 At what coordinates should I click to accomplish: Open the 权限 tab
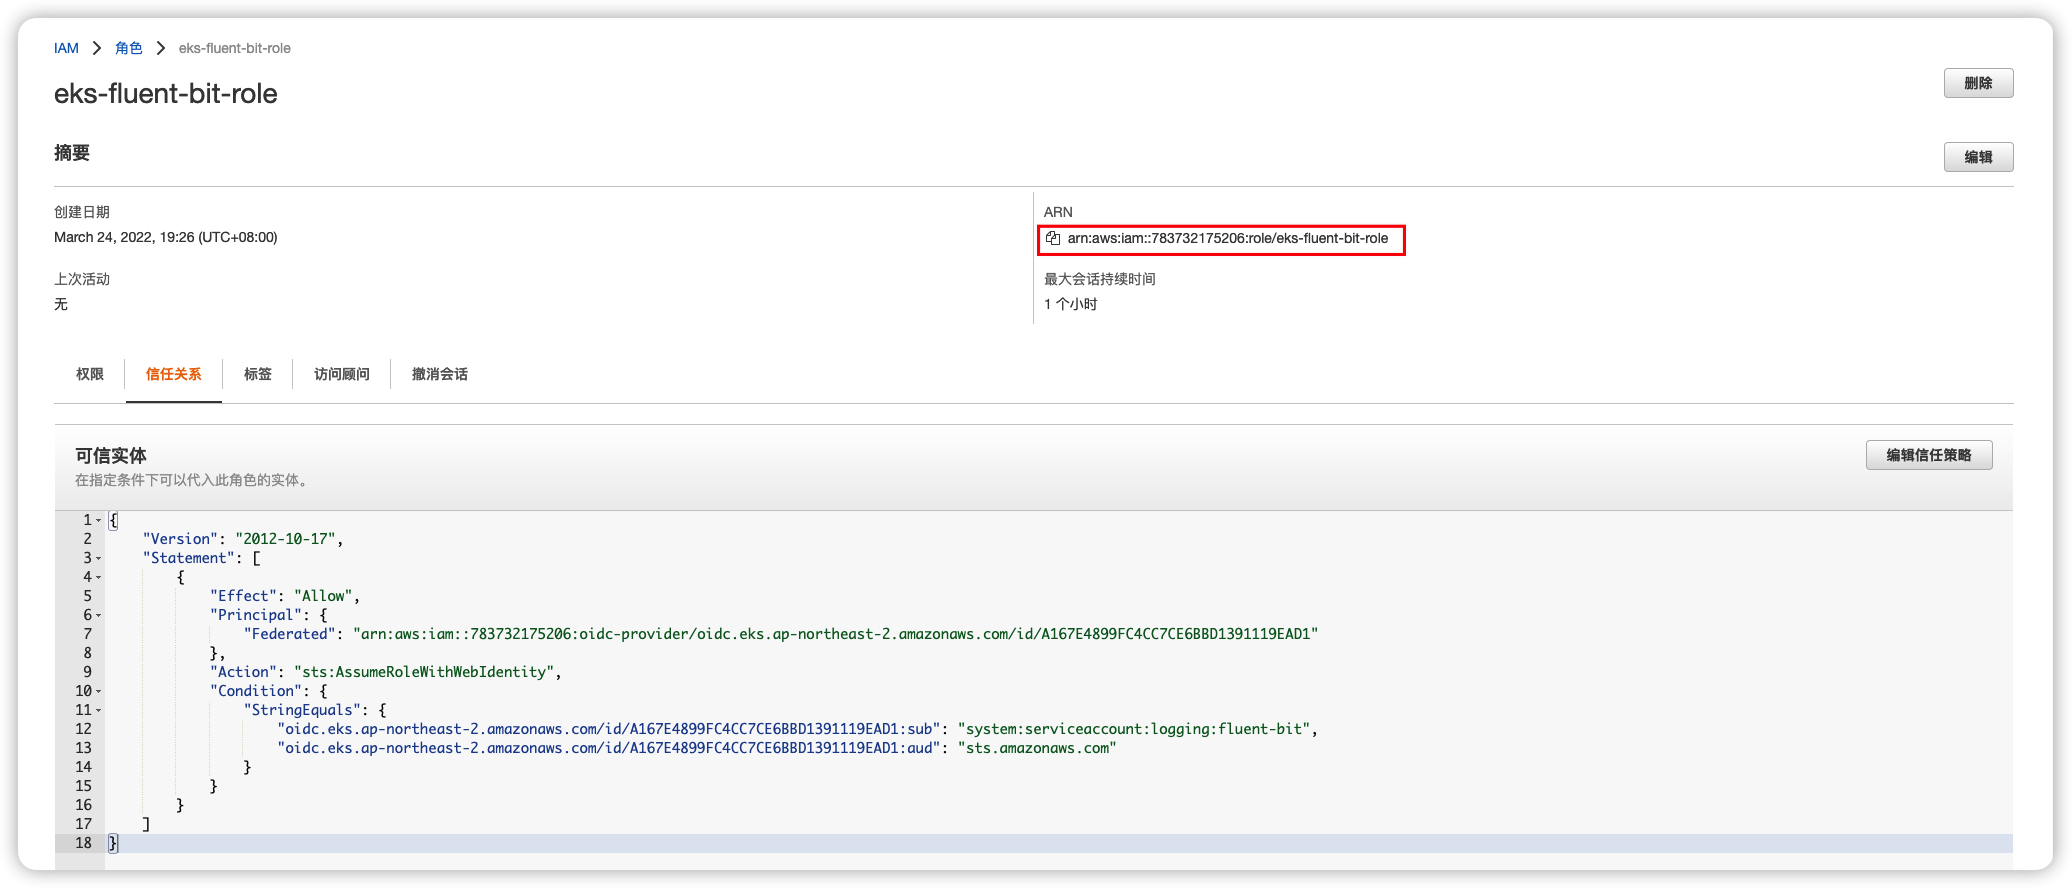[90, 374]
